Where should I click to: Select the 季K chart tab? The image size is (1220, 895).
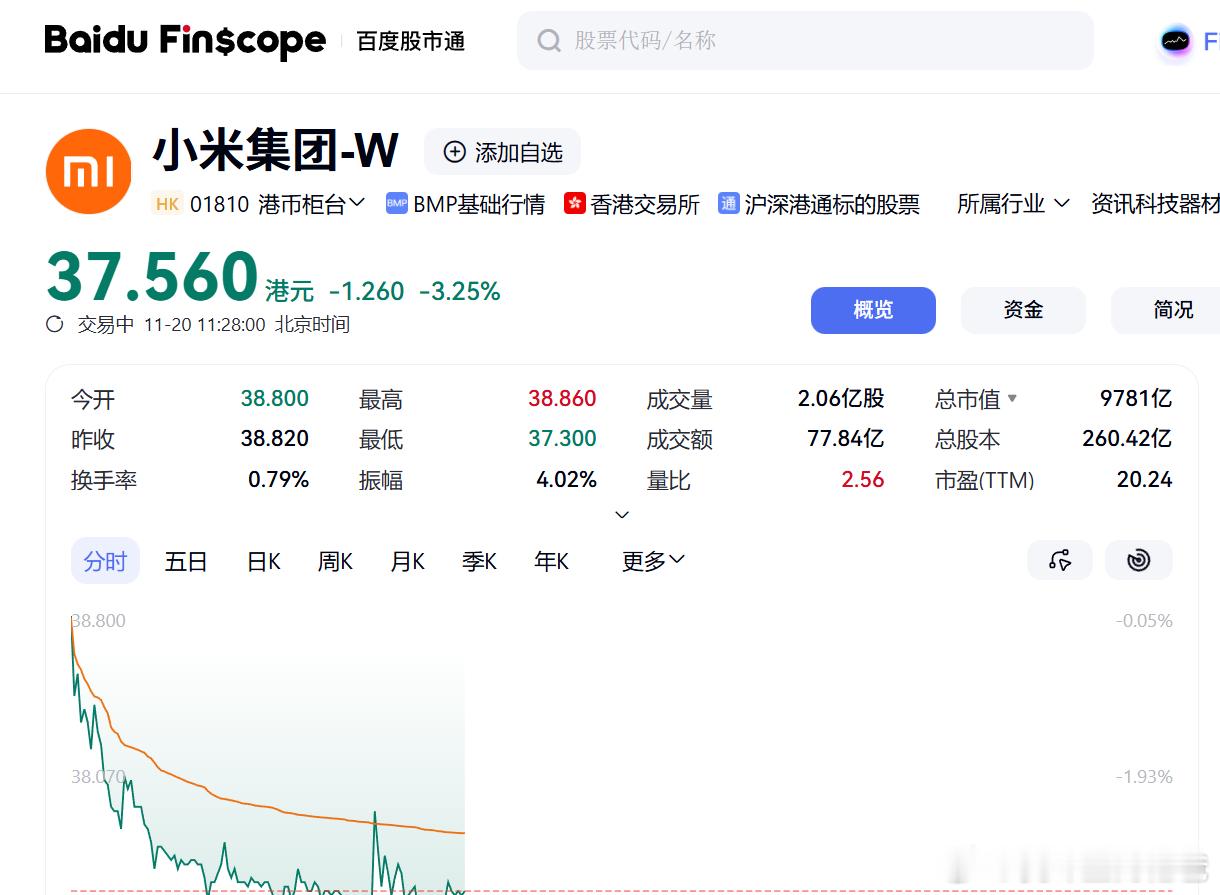480,561
